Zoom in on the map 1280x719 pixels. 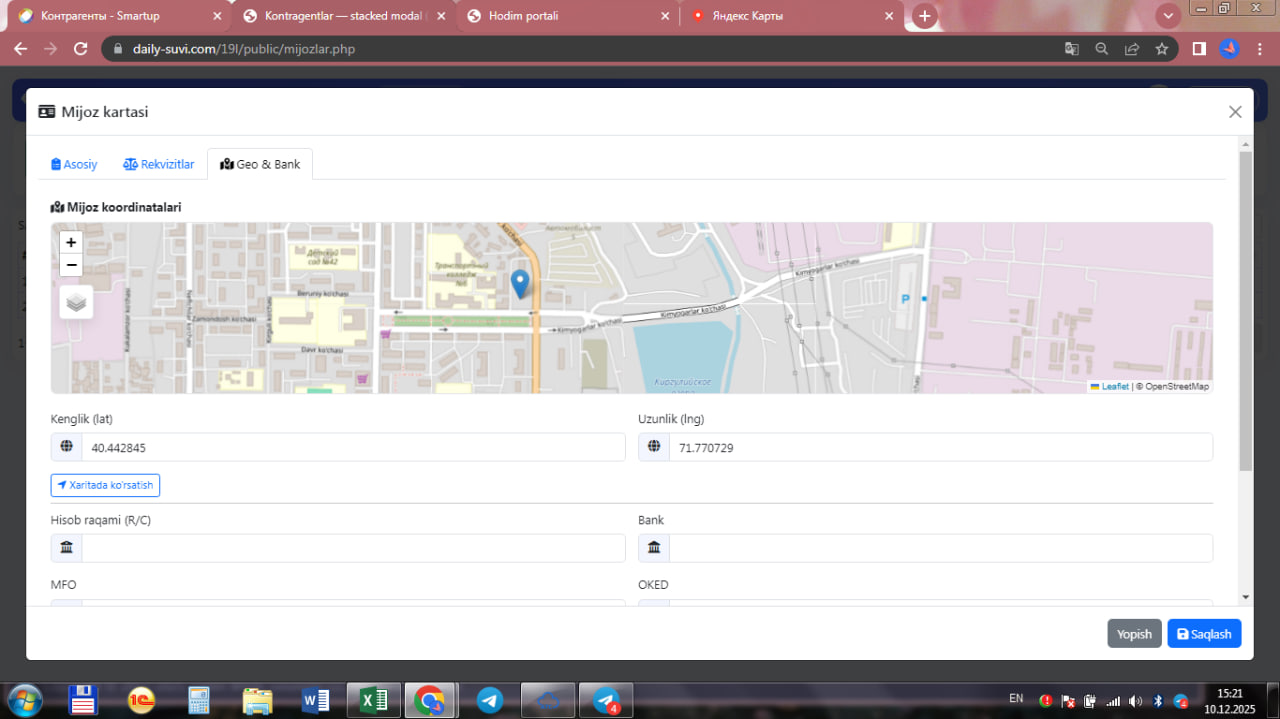tap(71, 242)
